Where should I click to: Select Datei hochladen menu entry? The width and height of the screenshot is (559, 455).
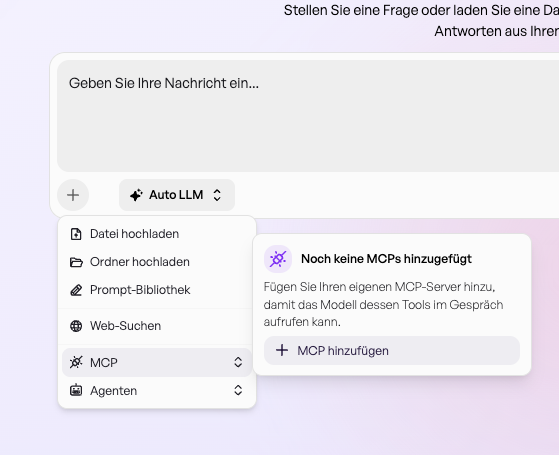[157, 234]
